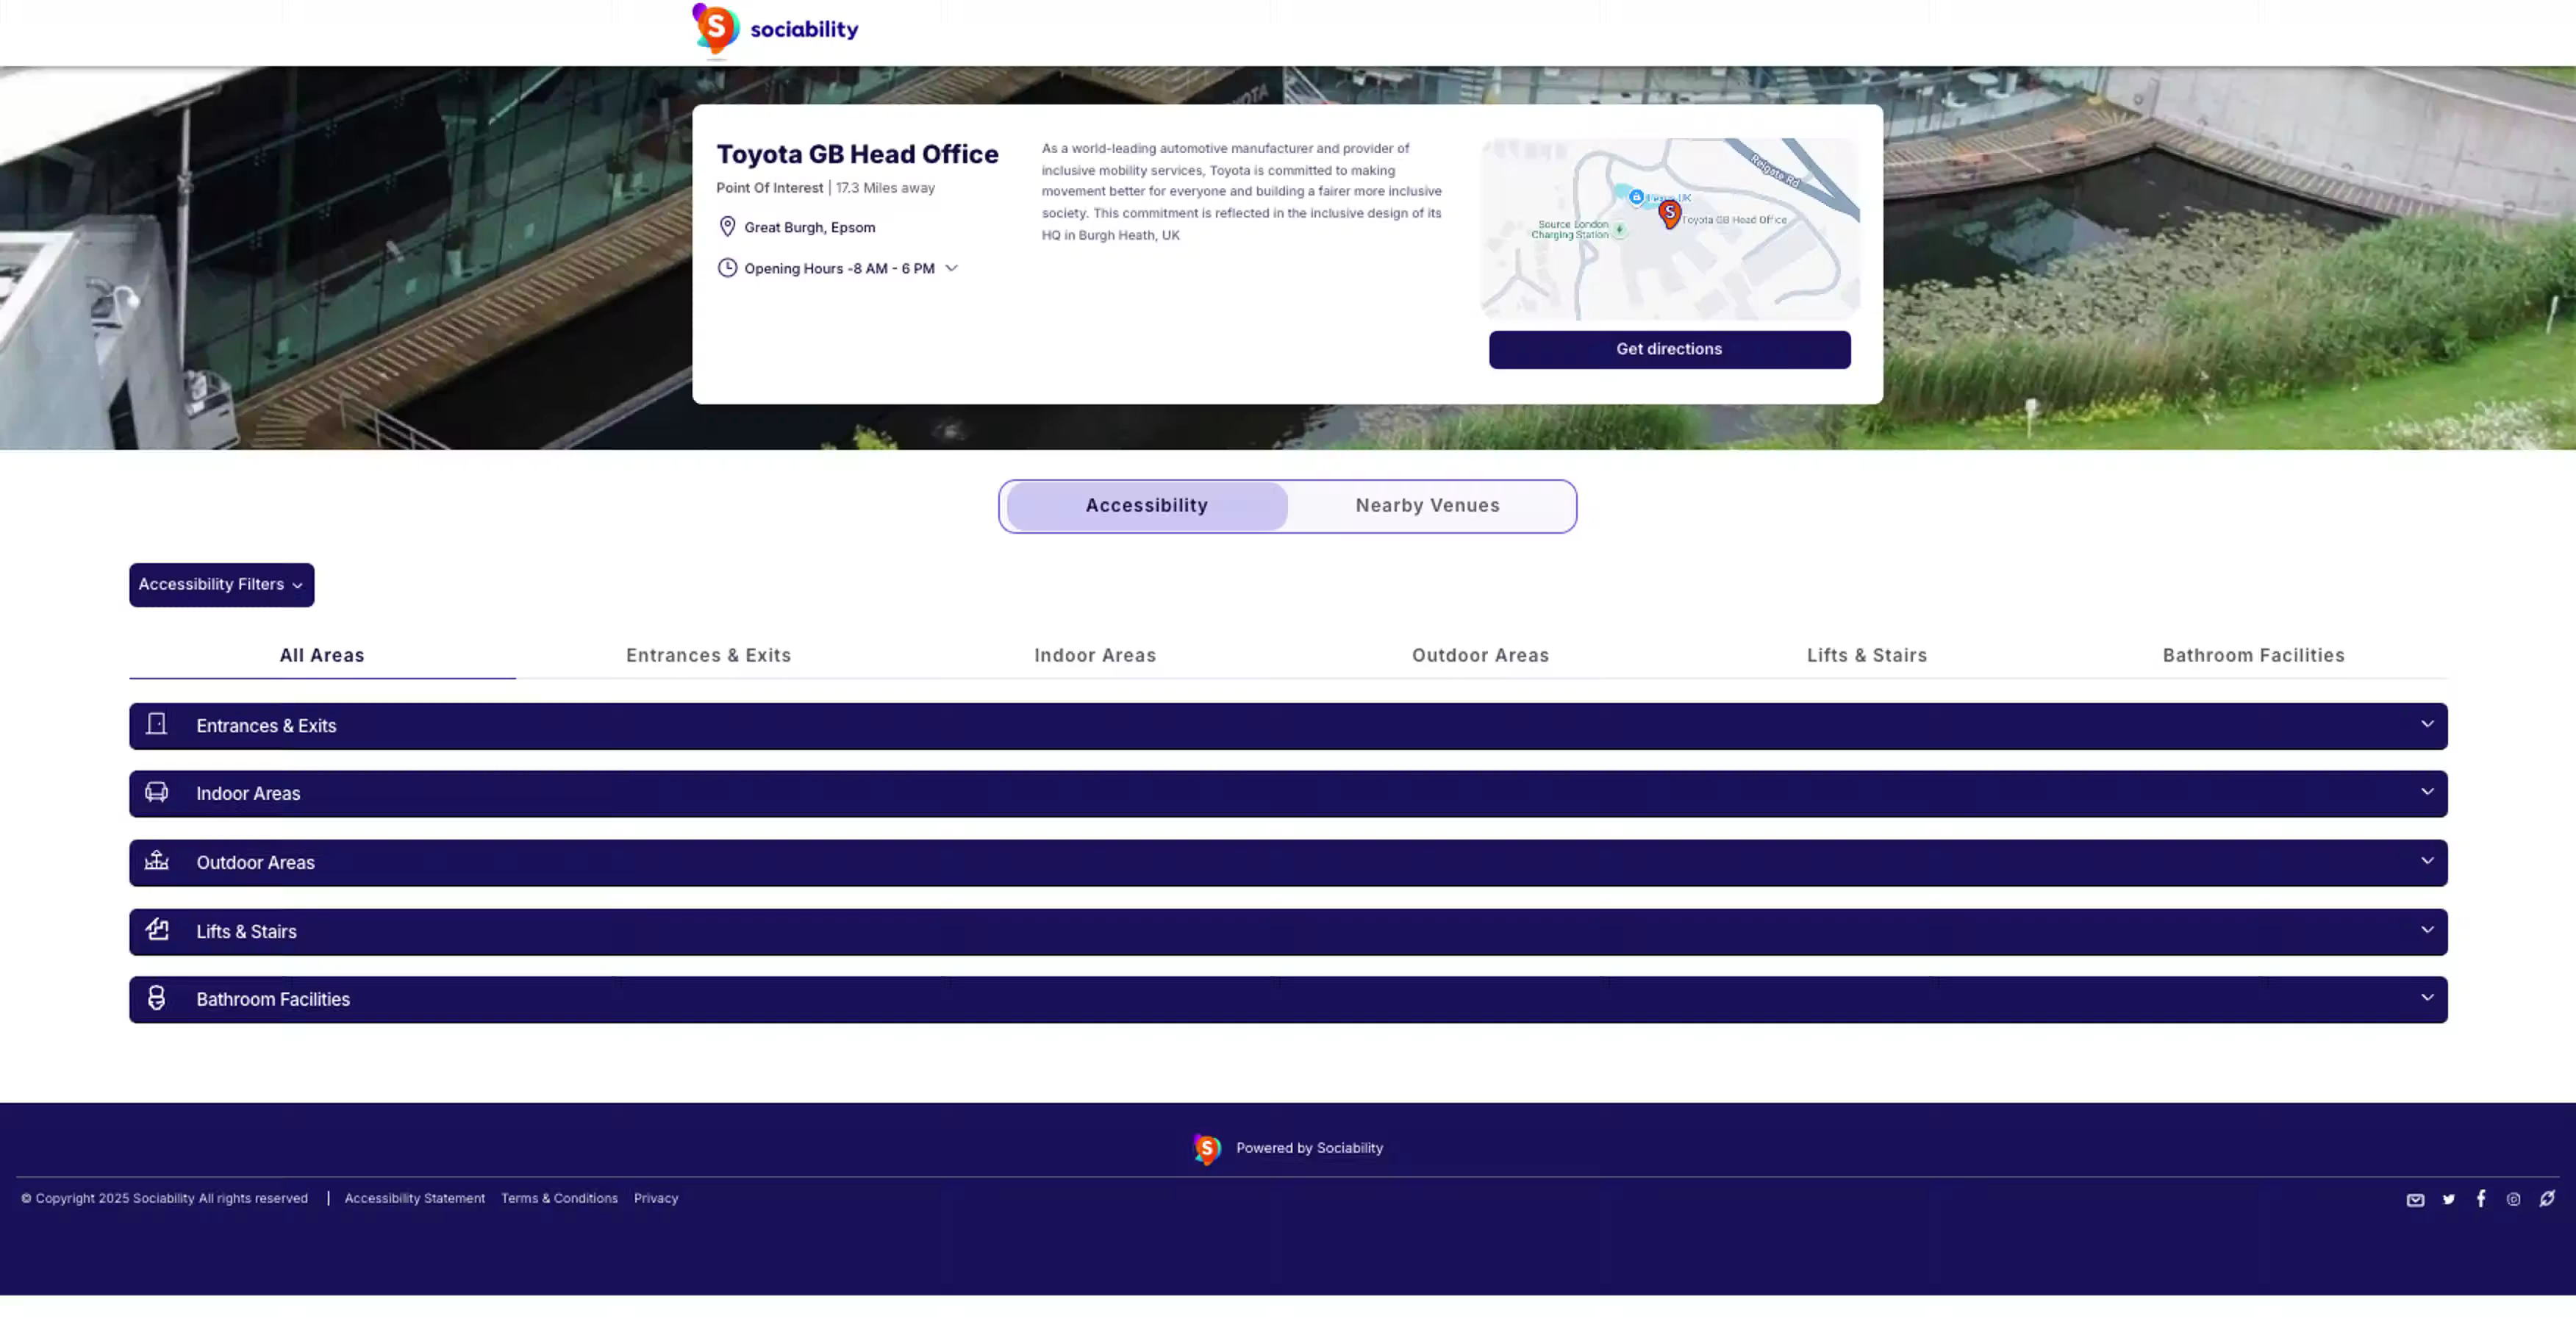Expand the Opening Hours 8 AM - 6 PM dropdown

[x=951, y=268]
